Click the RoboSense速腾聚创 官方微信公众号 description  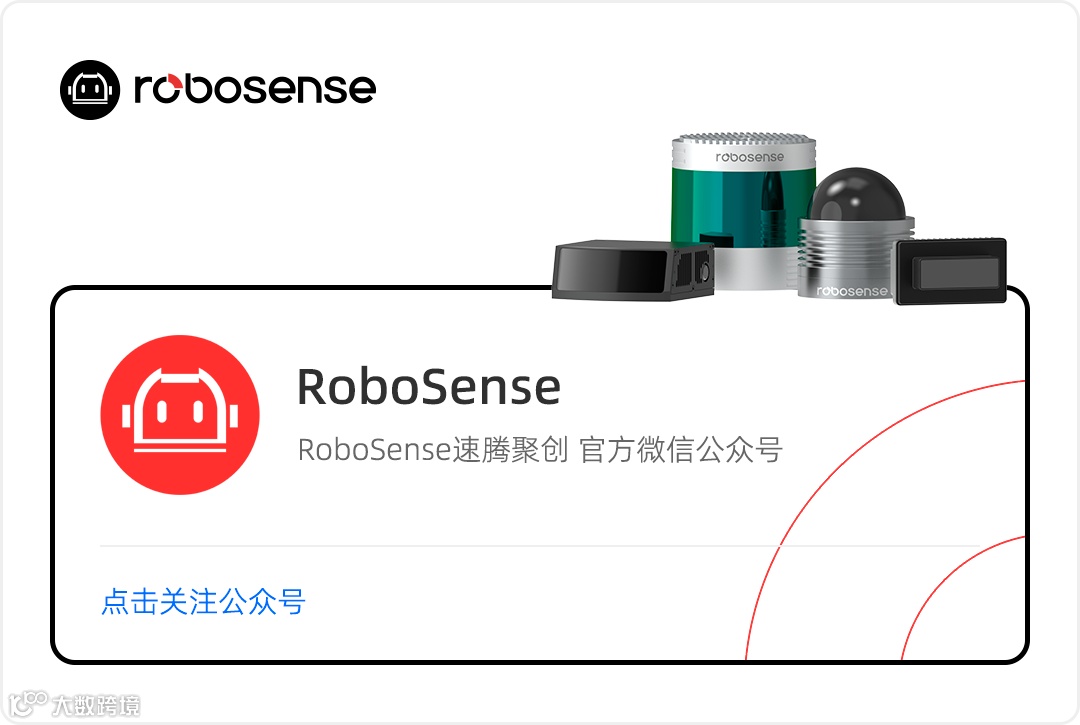540,450
